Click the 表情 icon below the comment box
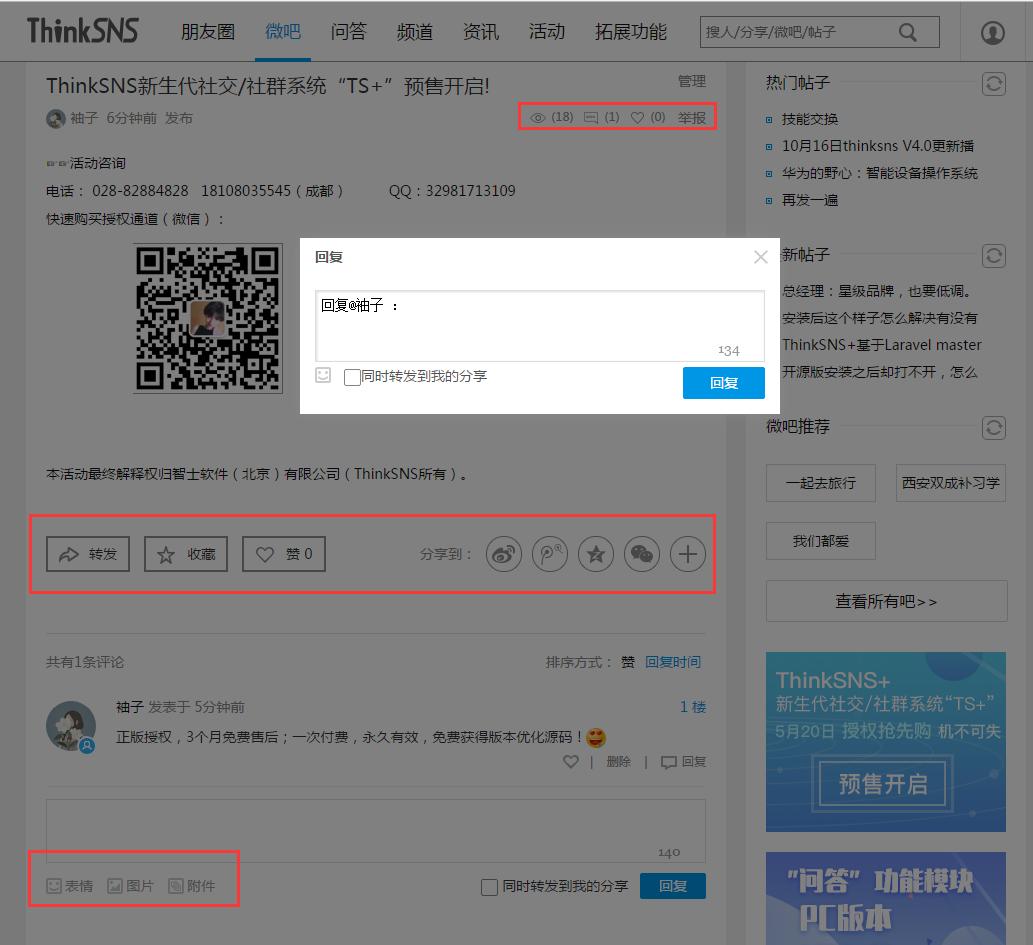This screenshot has width=1033, height=945. point(72,885)
